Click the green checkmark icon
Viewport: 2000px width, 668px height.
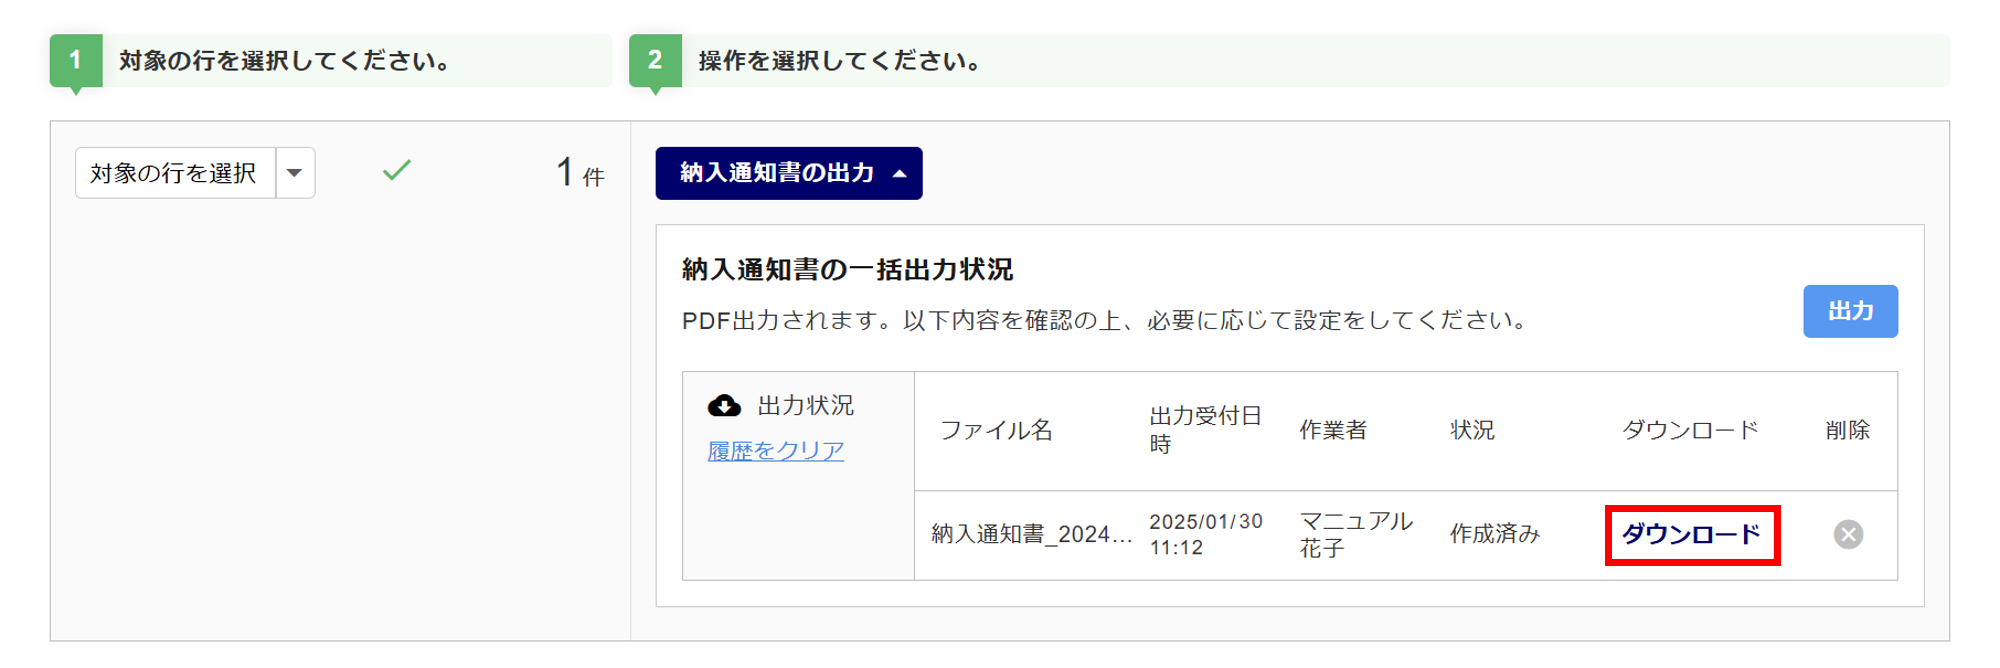(397, 171)
